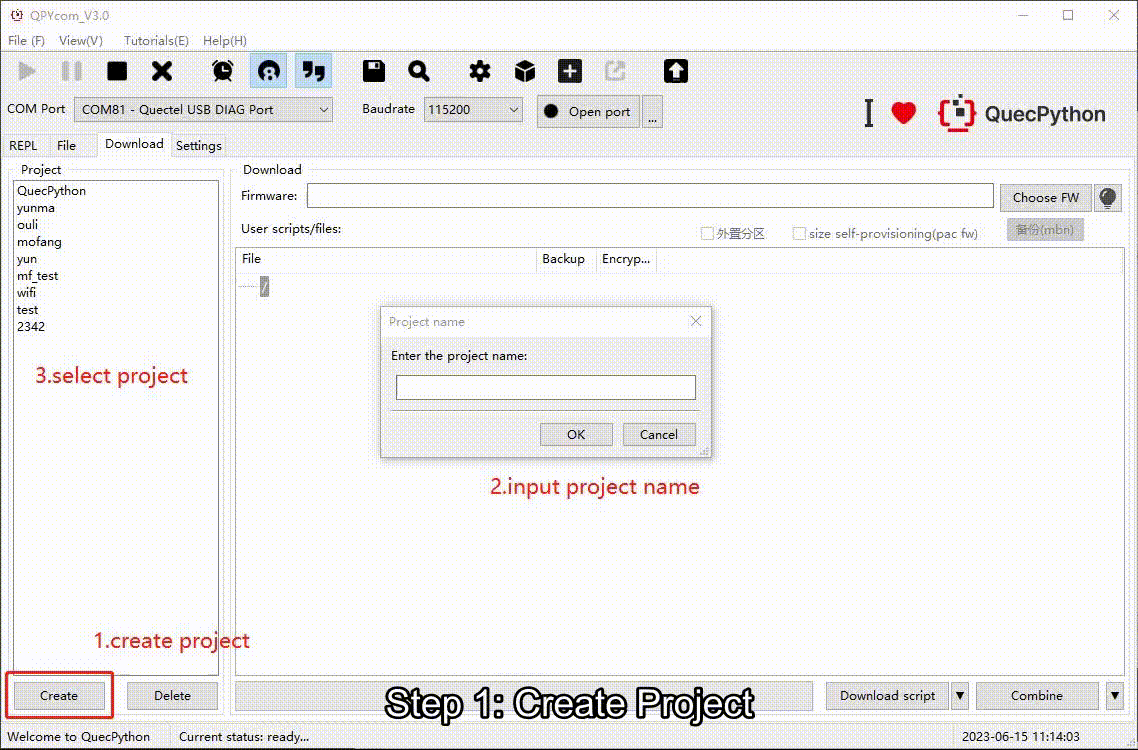Open the Baudrate 115200 dropdown

[473, 110]
